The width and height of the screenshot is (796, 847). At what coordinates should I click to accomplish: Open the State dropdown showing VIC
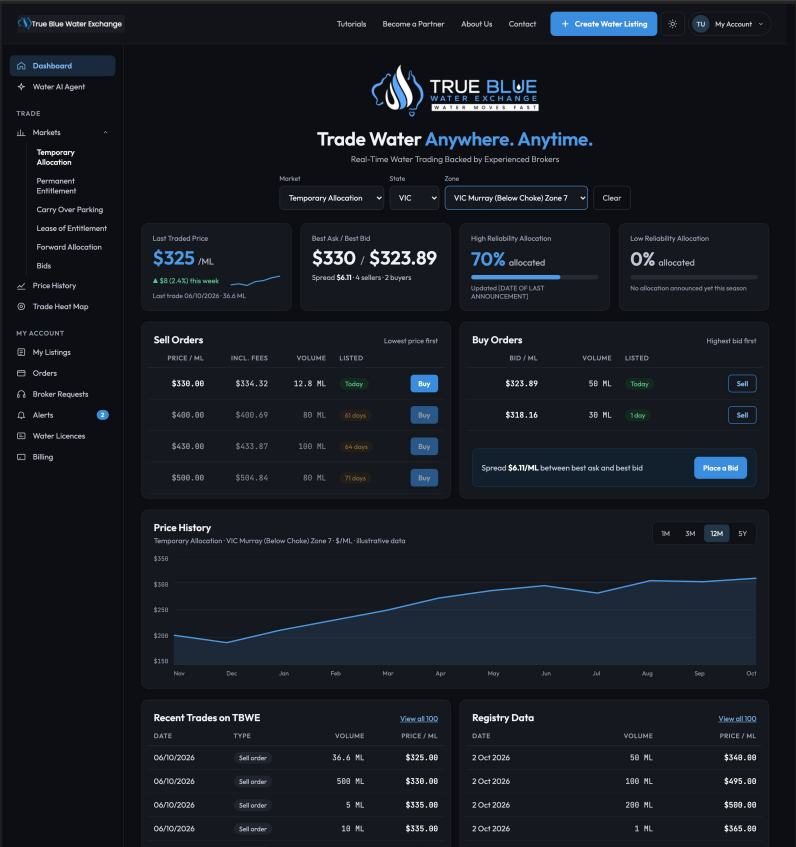coord(414,198)
